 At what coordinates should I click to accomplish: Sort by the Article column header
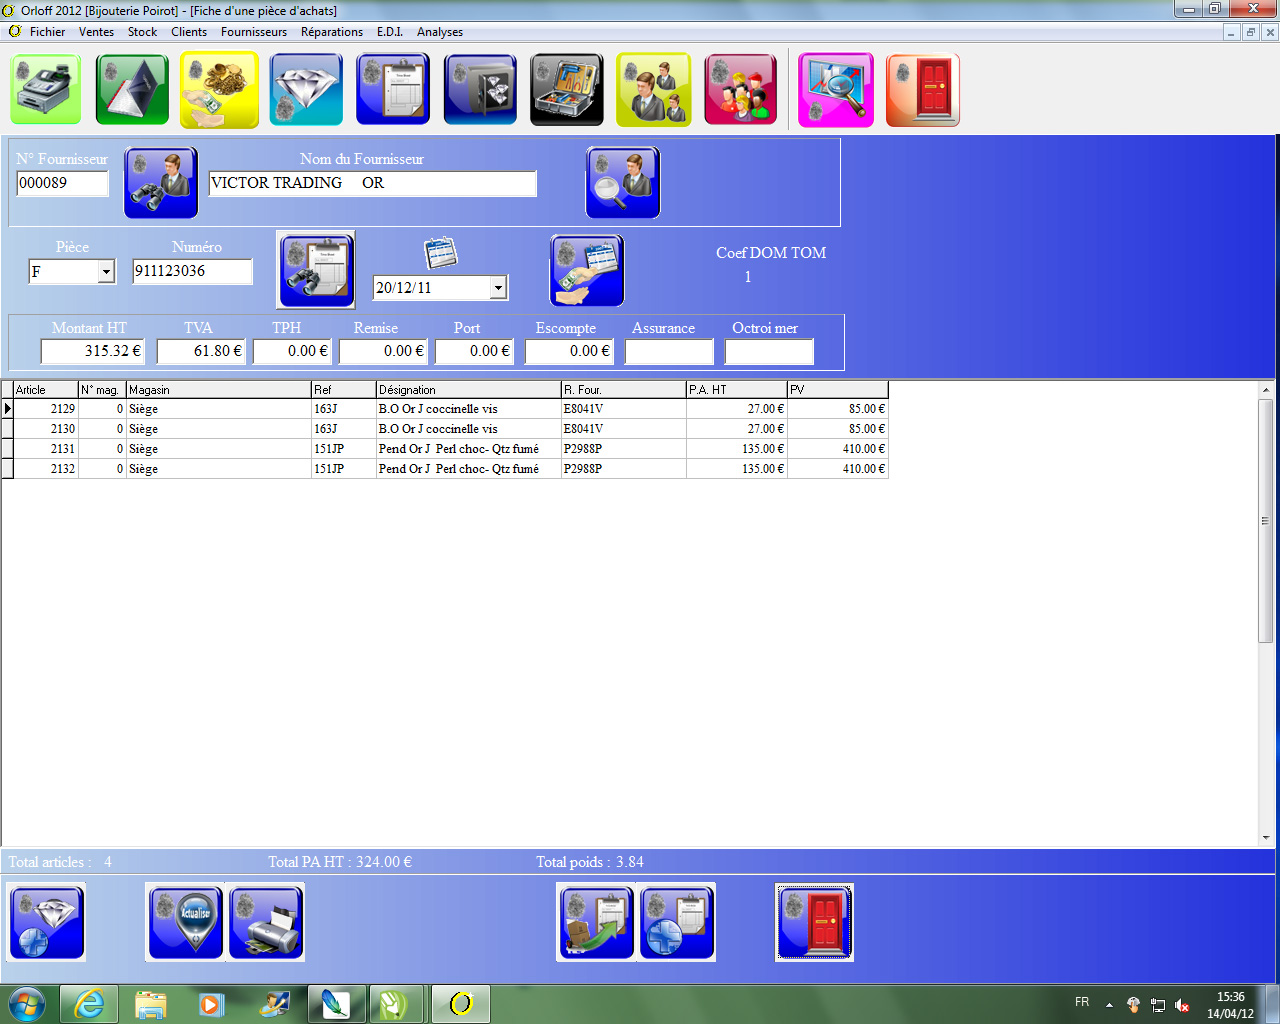[45, 390]
